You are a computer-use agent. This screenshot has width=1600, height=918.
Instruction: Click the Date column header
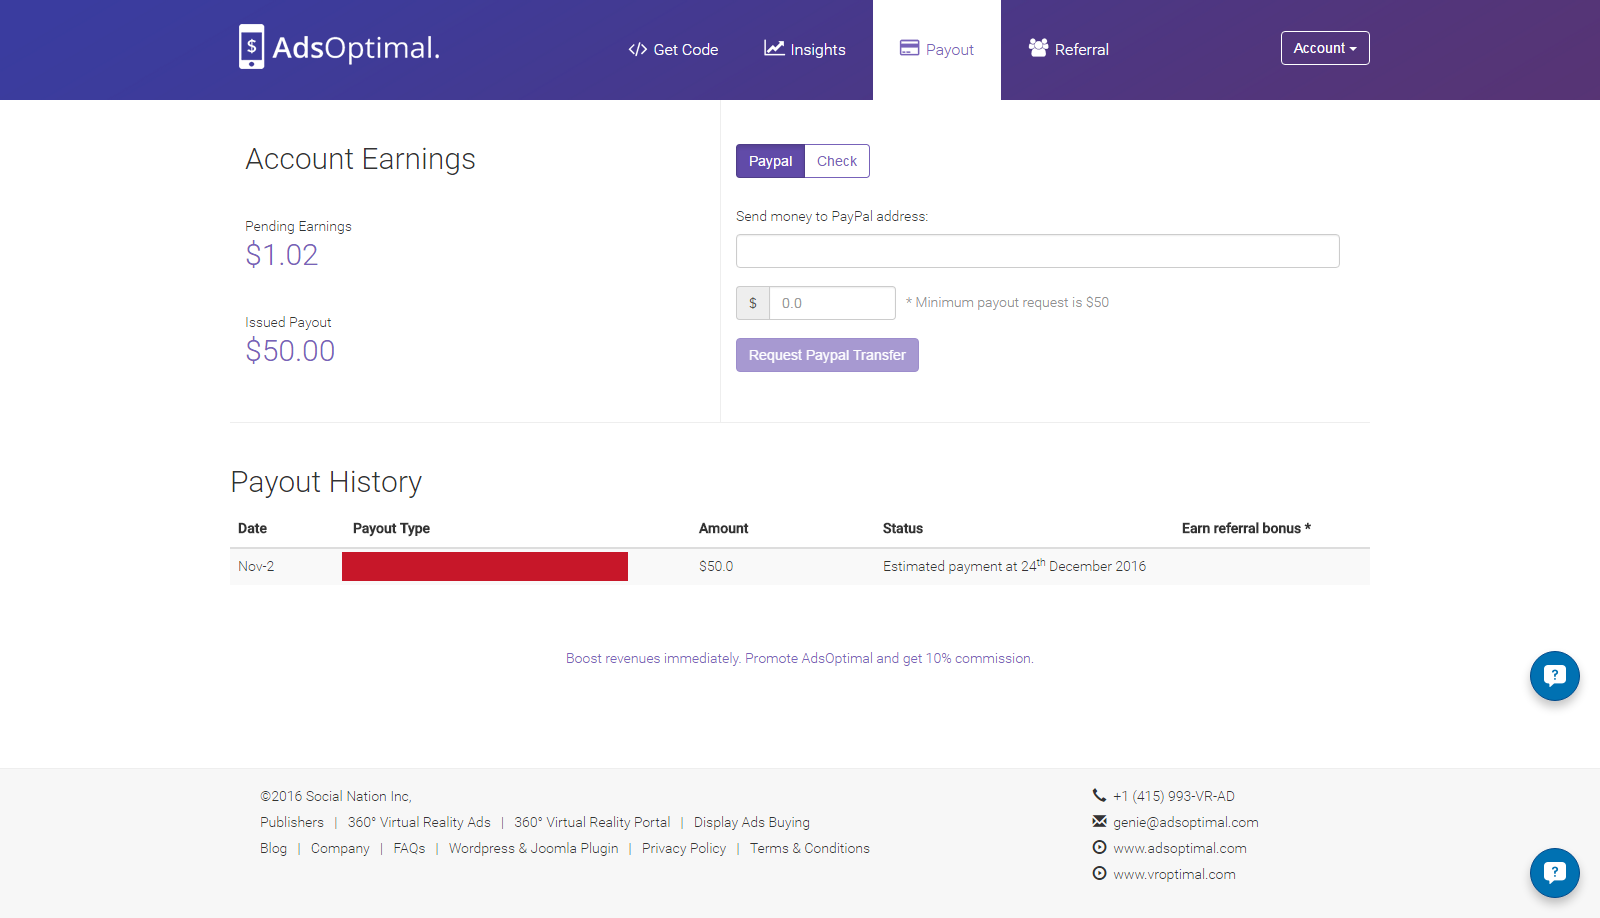point(252,528)
